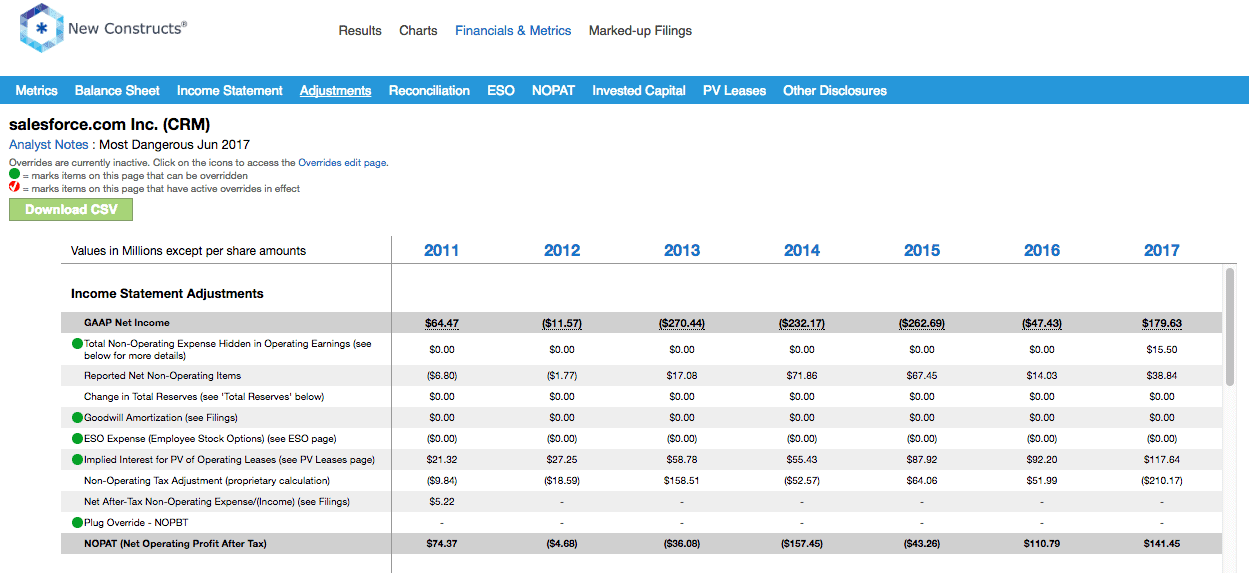The height and width of the screenshot is (573, 1249).
Task: Open the ESO tab
Action: (x=501, y=90)
